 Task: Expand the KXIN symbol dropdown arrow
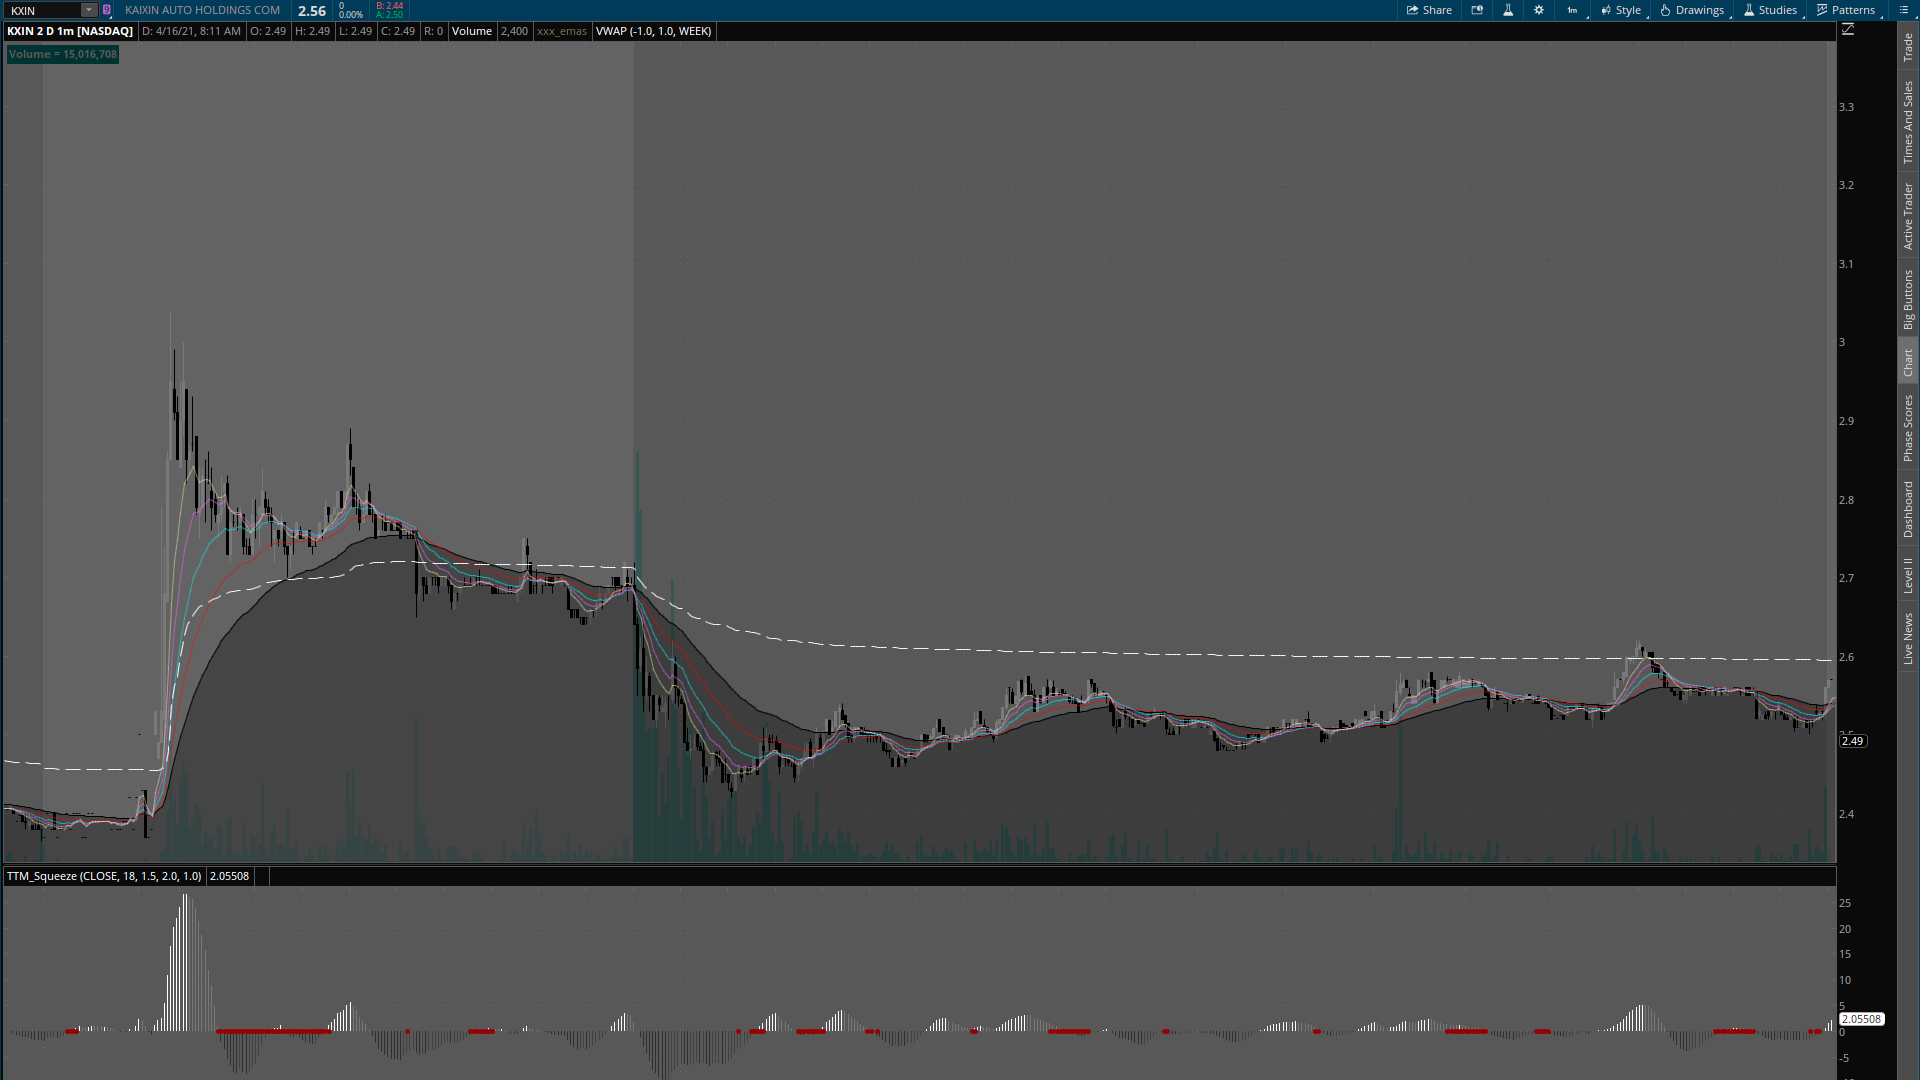pos(88,10)
